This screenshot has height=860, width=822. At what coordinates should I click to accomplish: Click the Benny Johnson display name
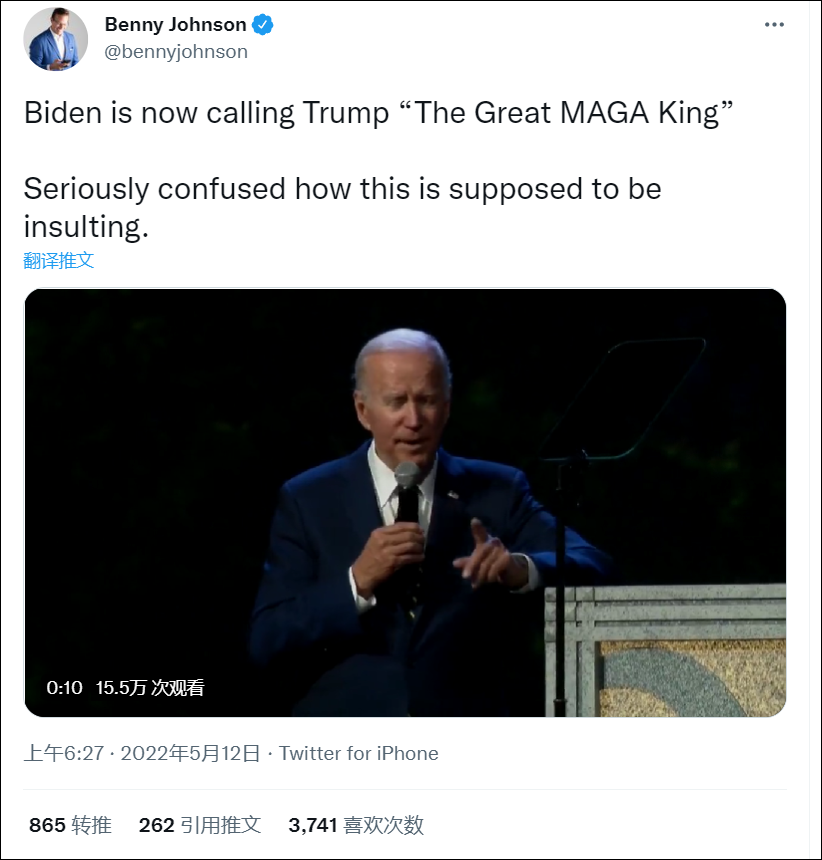tap(175, 25)
